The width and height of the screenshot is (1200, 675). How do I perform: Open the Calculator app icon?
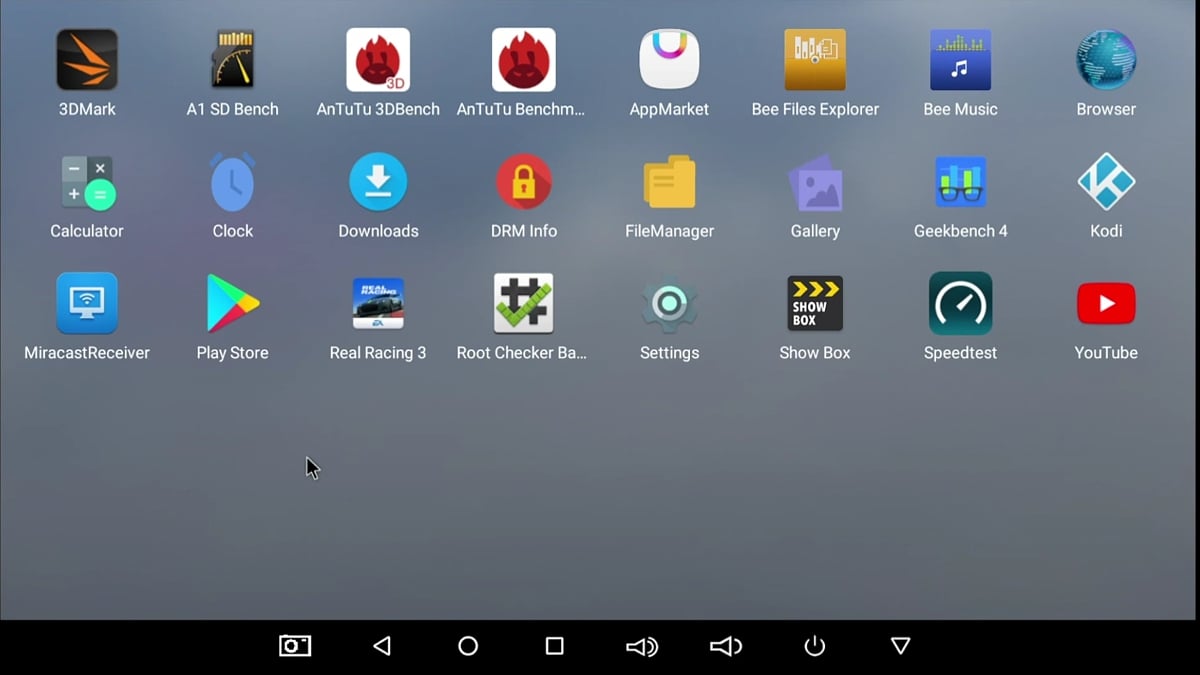tap(87, 182)
